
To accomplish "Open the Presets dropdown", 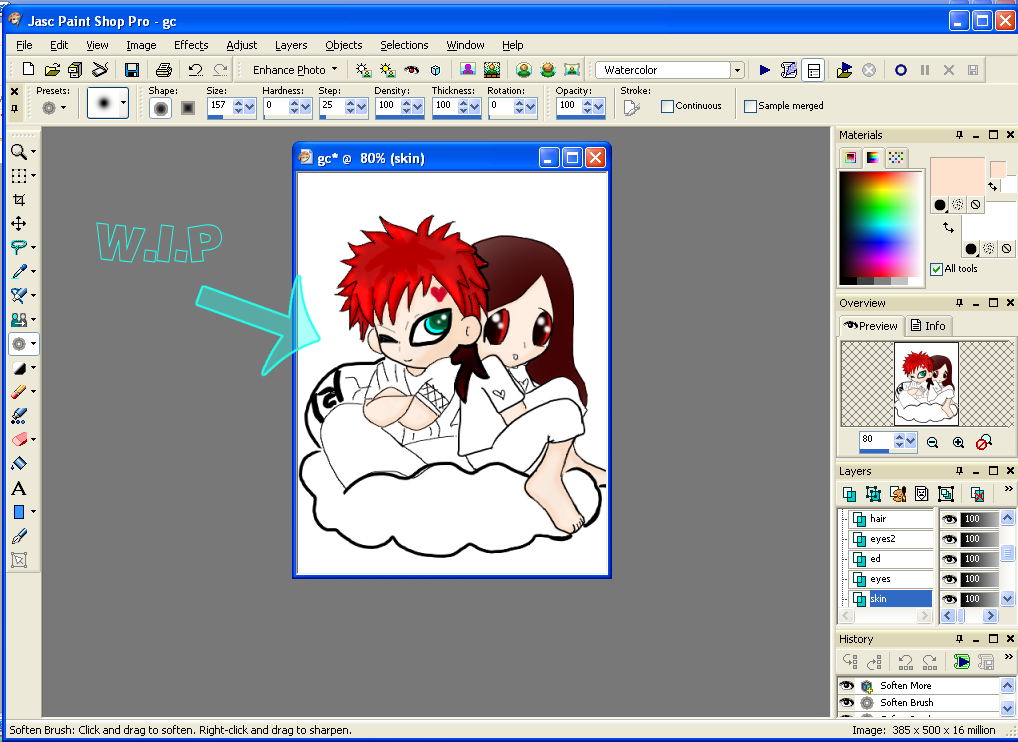I will coord(63,108).
